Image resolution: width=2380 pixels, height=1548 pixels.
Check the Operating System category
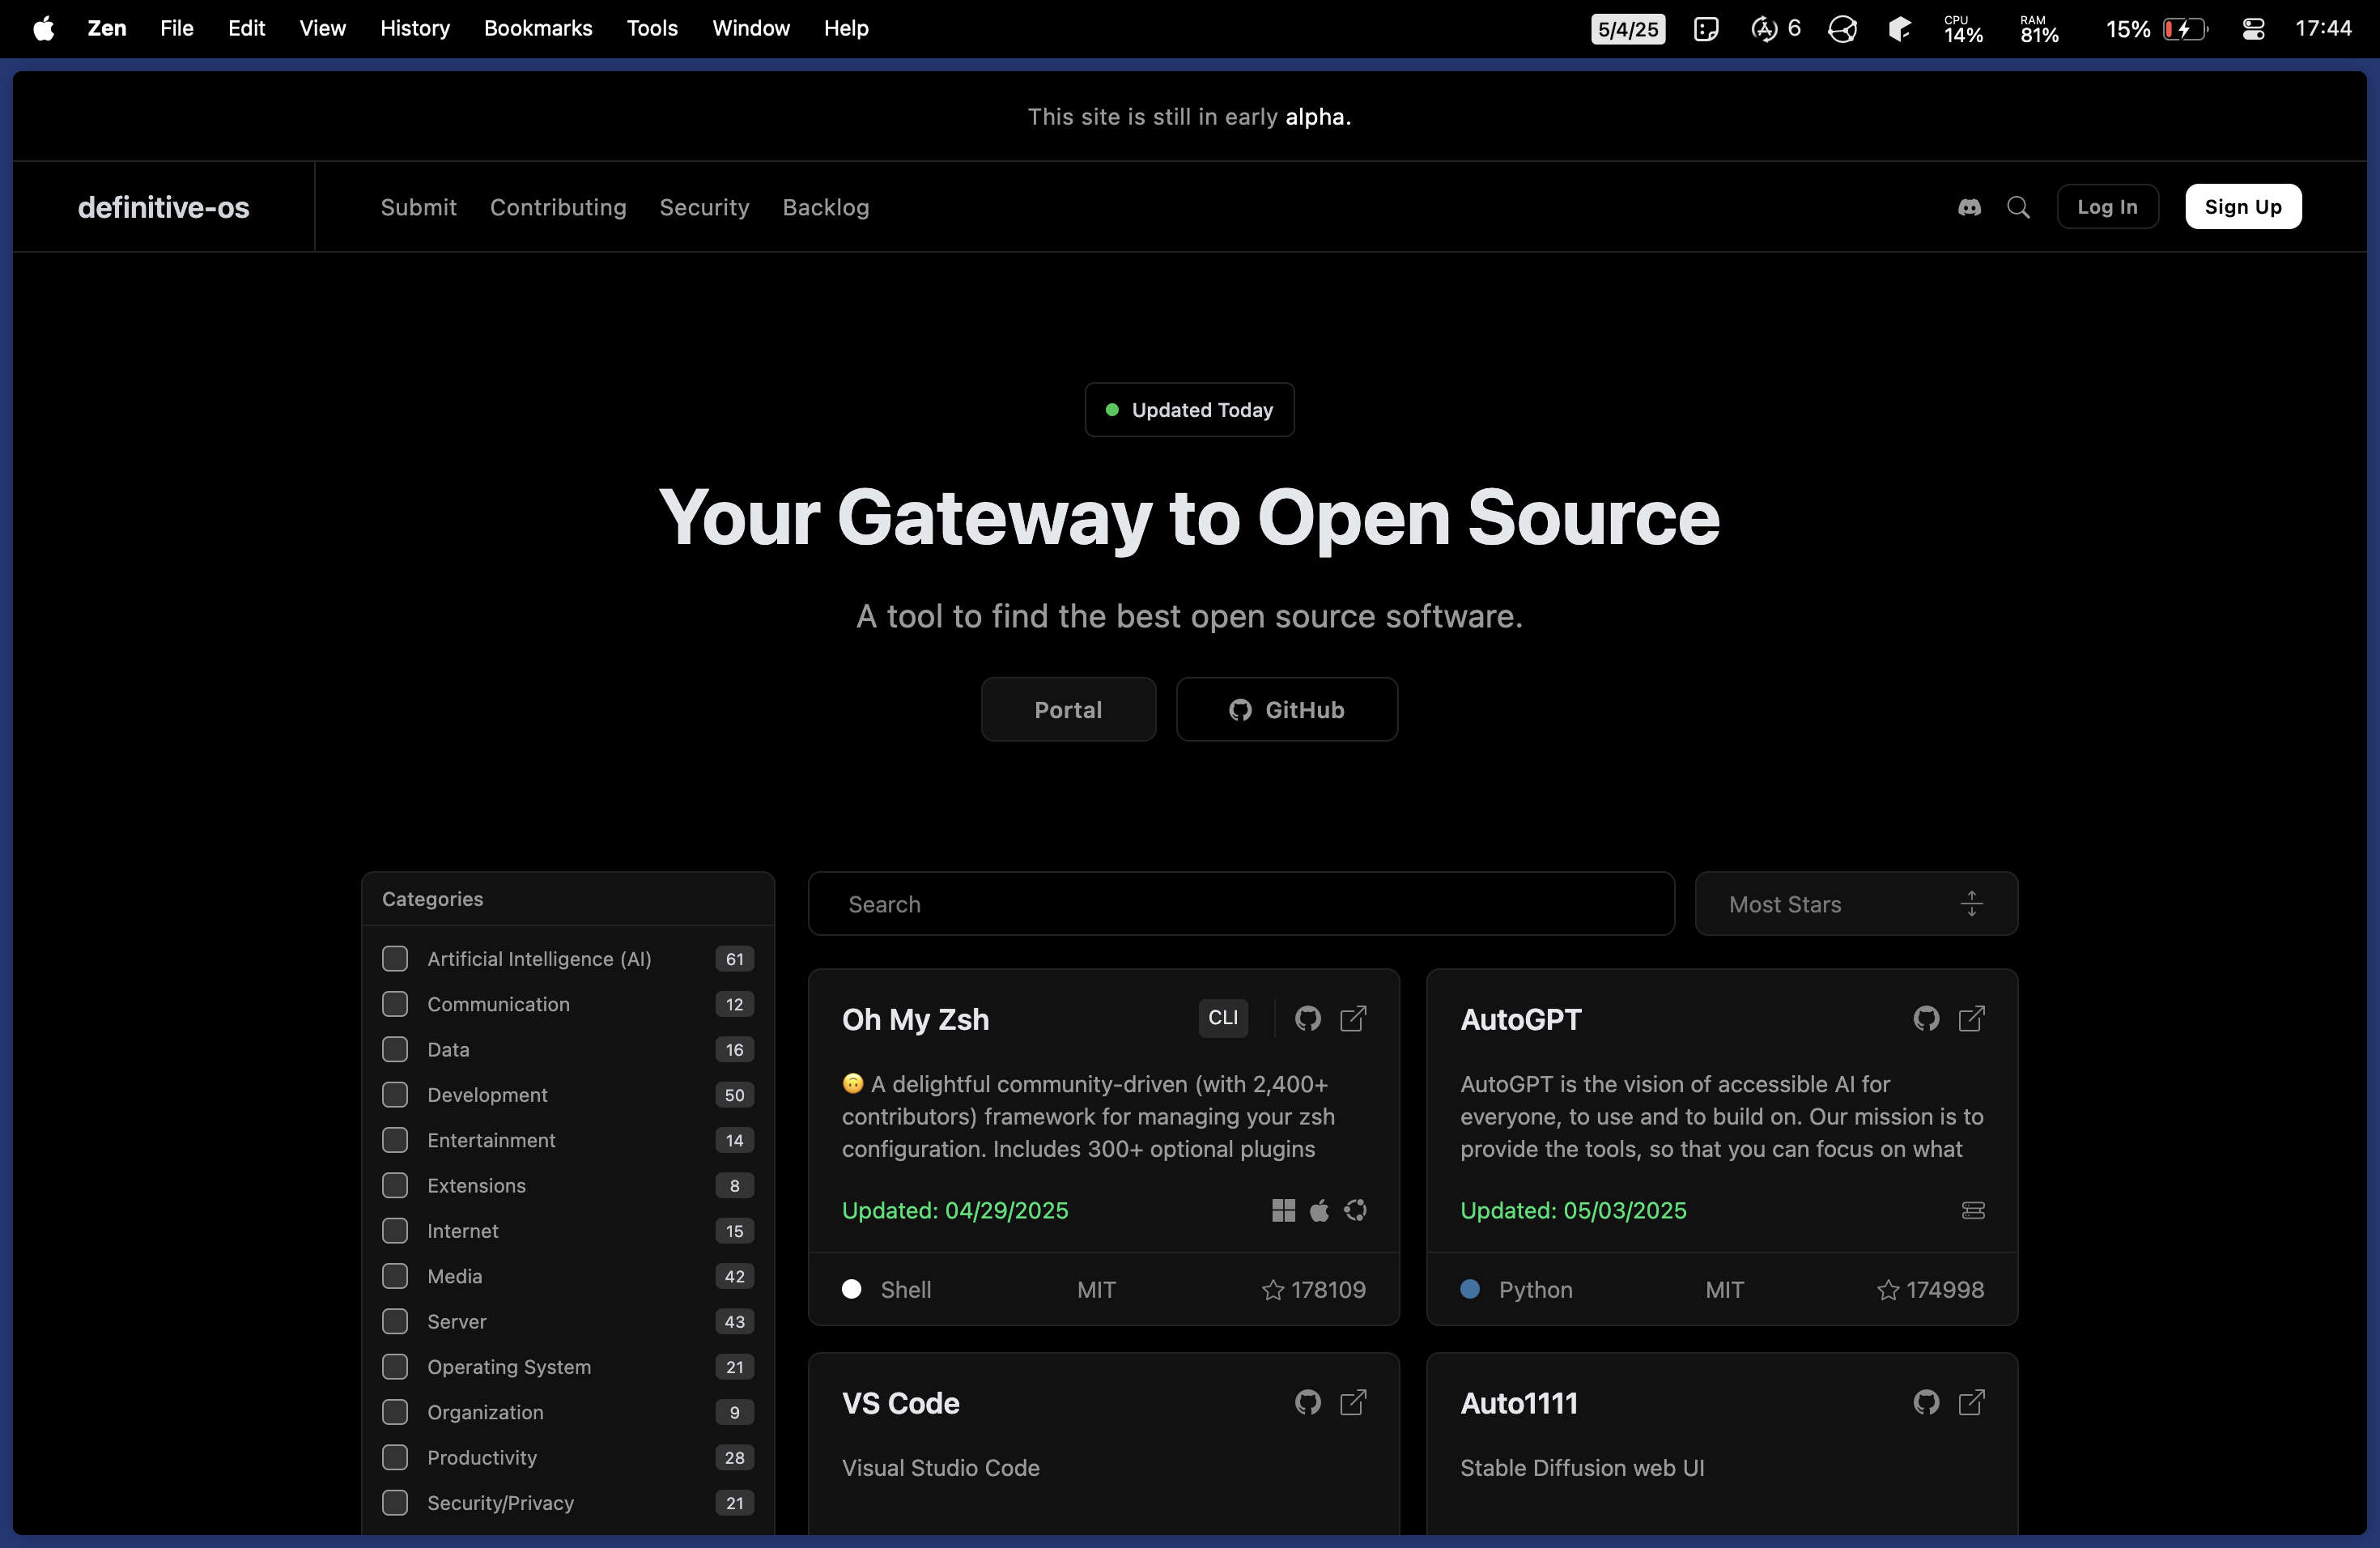pos(395,1366)
